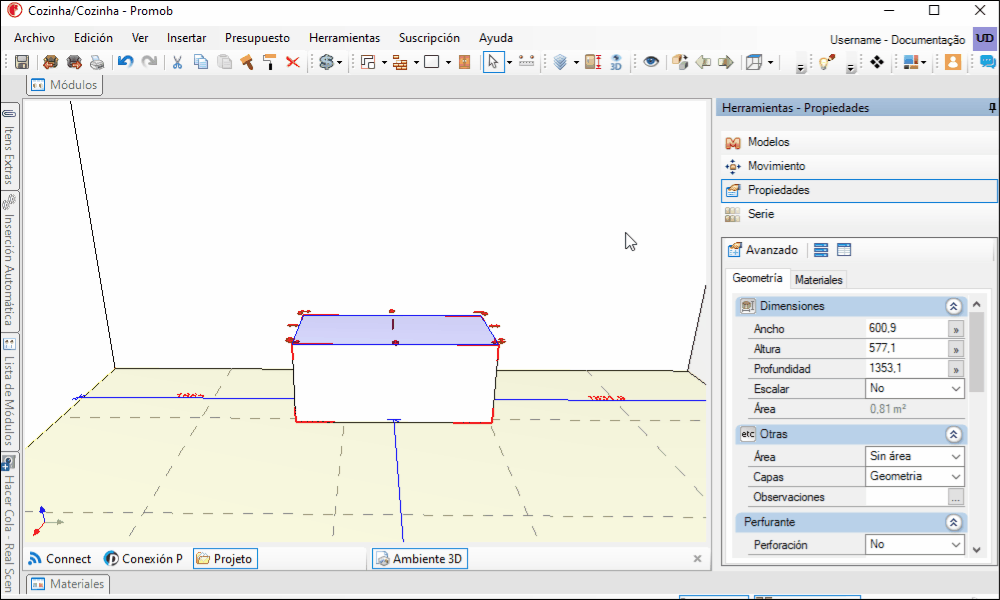
Task: Open the dollar icon dropdown arrow
Action: [x=339, y=62]
